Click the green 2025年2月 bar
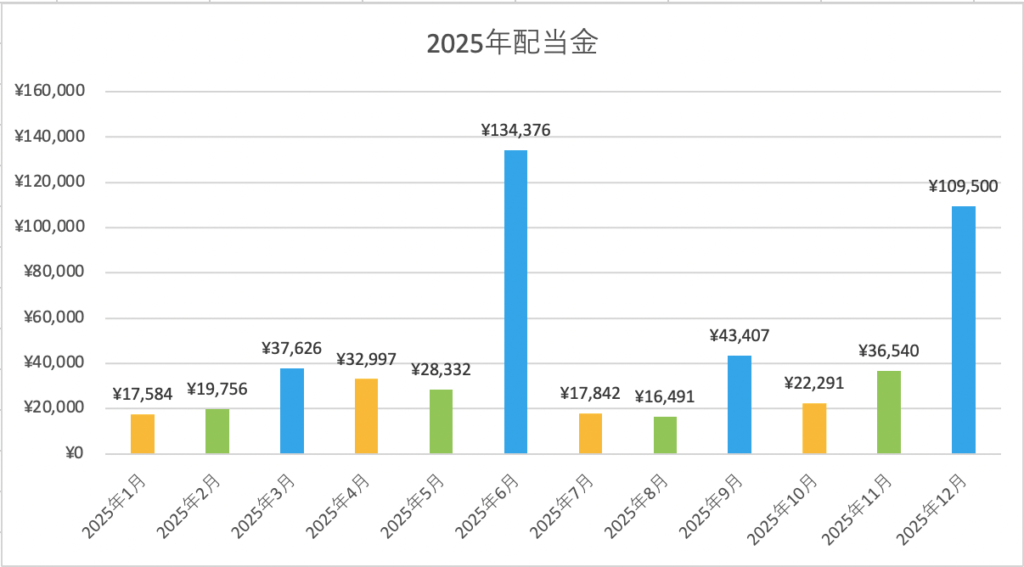Screen dimensions: 1024x567 point(217,432)
